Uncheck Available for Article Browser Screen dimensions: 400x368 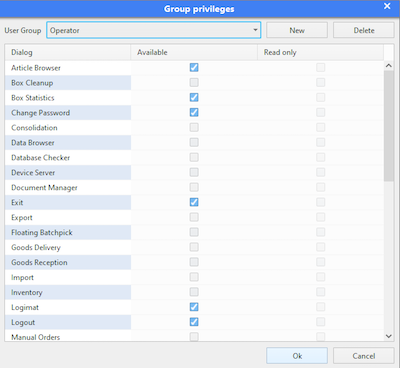pos(194,67)
